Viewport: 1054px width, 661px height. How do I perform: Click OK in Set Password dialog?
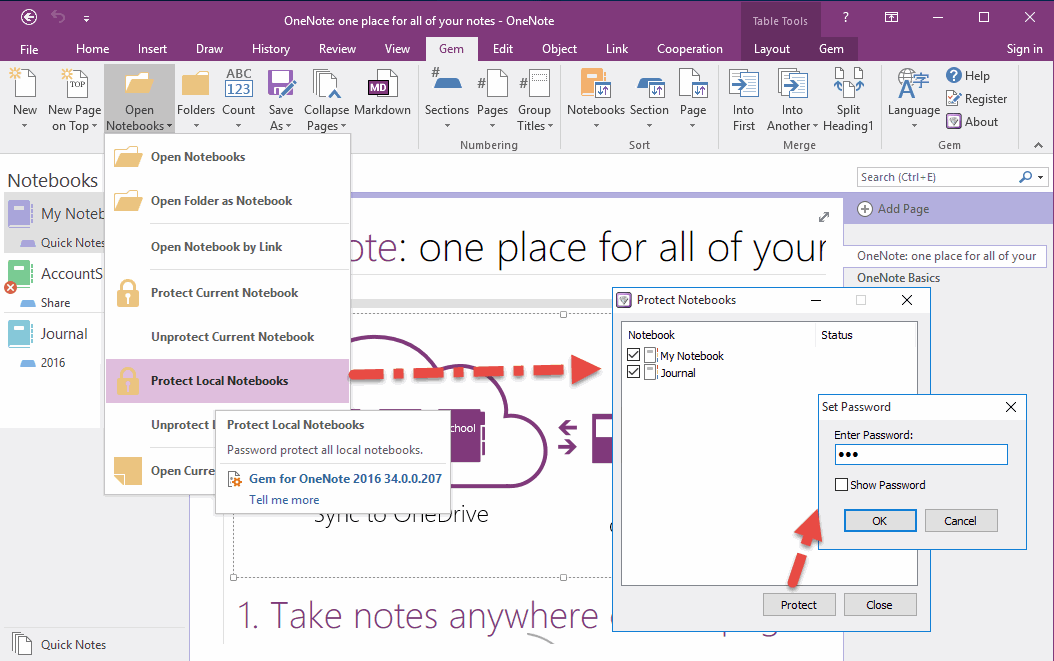[880, 520]
